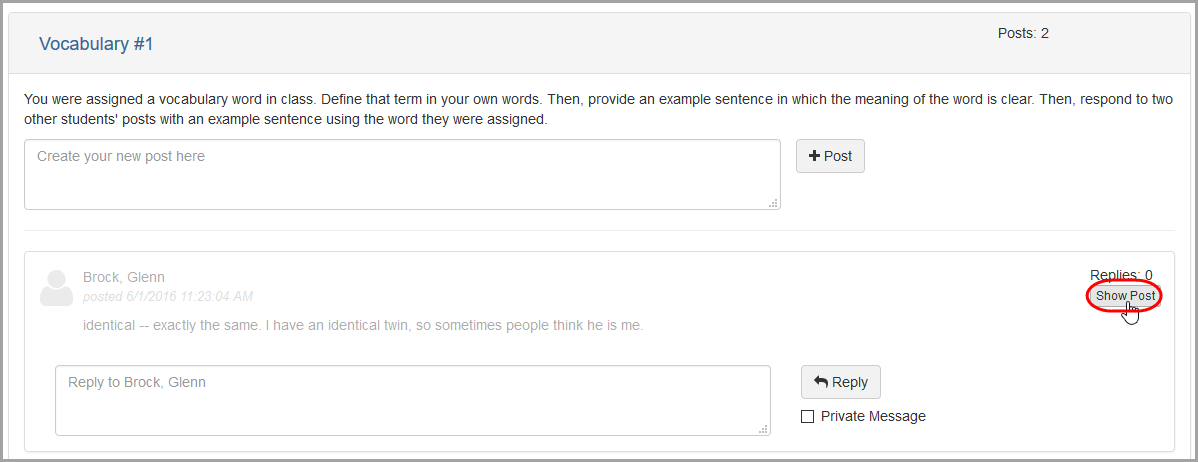Click the curved arrow icon on Reply
Screen dimensions: 1198x462
click(821, 382)
